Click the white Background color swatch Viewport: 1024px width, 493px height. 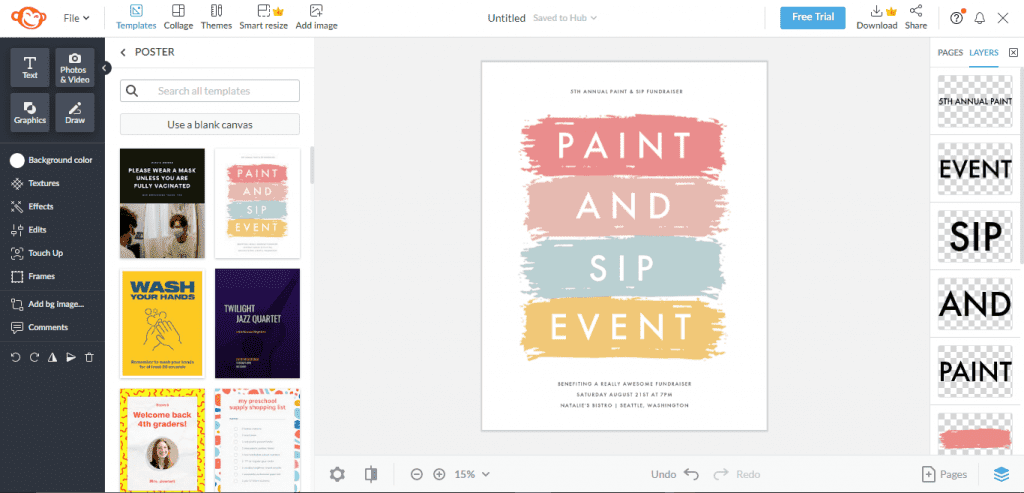(17, 160)
